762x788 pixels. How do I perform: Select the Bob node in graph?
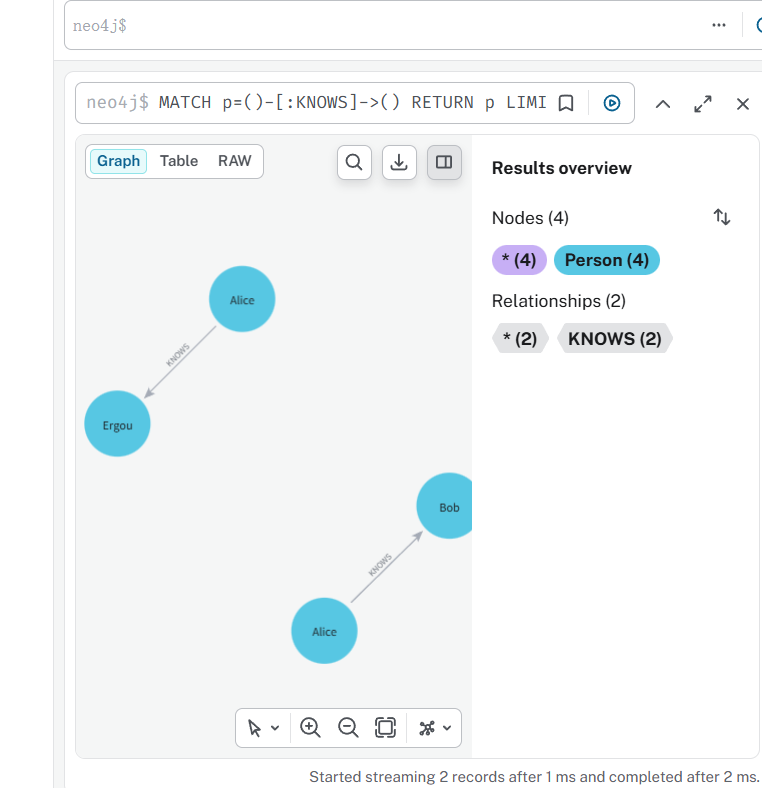tap(447, 506)
